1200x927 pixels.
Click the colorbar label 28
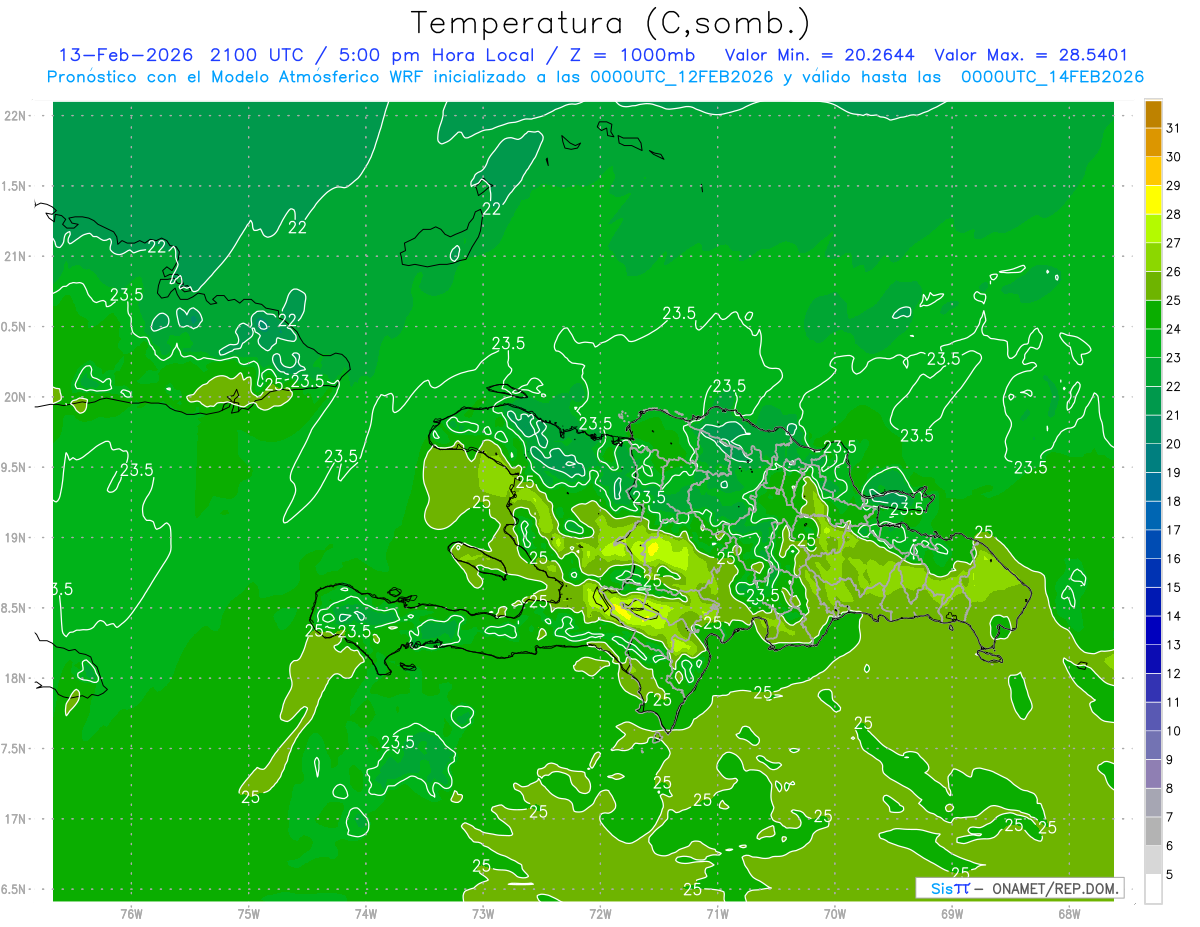pos(1173,214)
